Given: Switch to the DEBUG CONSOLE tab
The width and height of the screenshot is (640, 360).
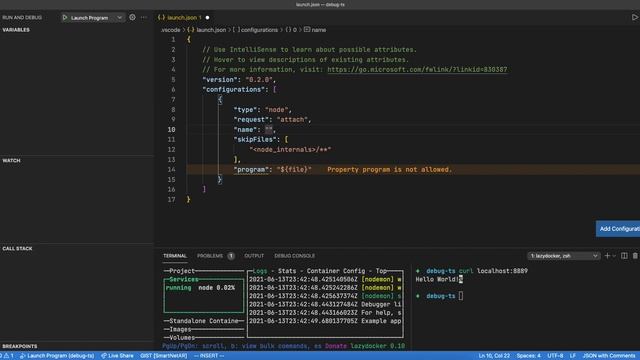Looking at the screenshot, I should point(294,256).
